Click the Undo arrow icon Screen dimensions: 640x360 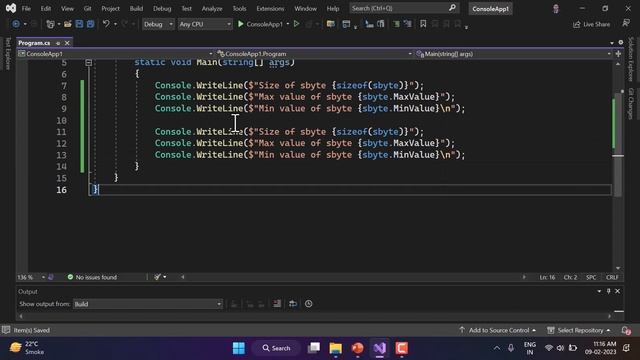106,24
